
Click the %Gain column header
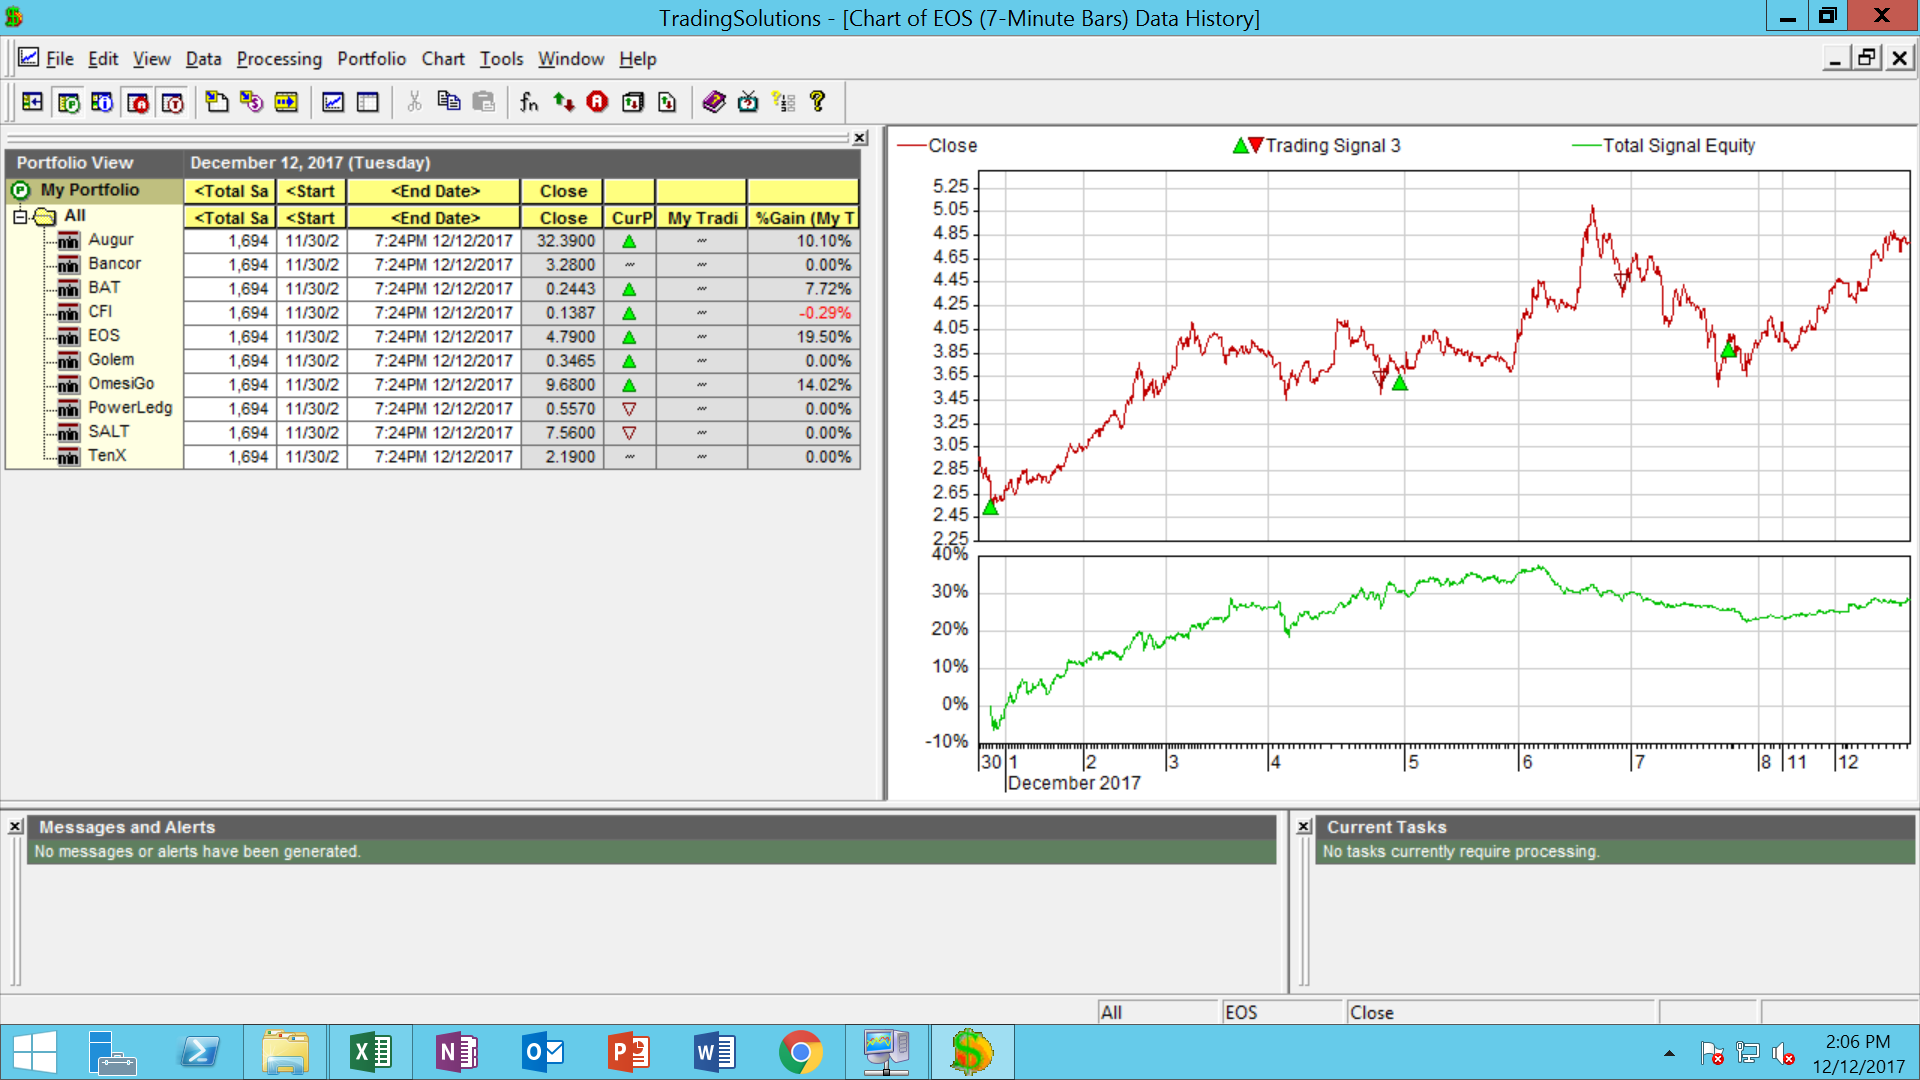pyautogui.click(x=804, y=218)
